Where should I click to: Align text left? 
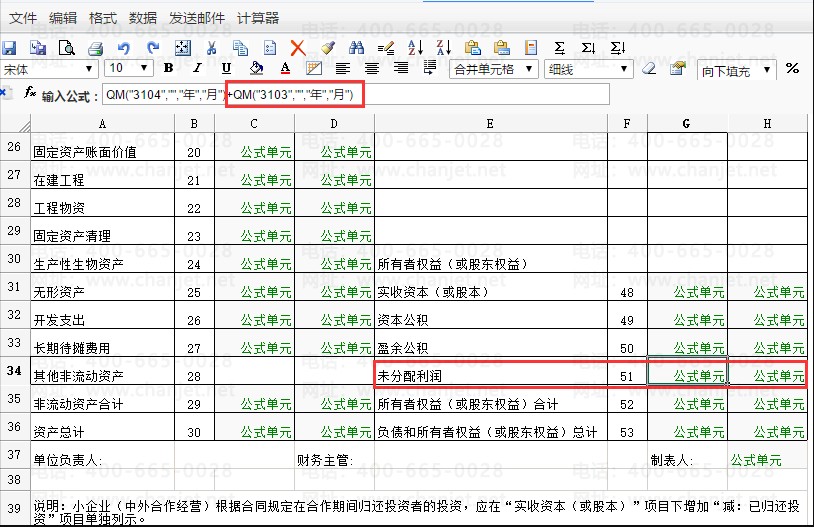pos(342,68)
